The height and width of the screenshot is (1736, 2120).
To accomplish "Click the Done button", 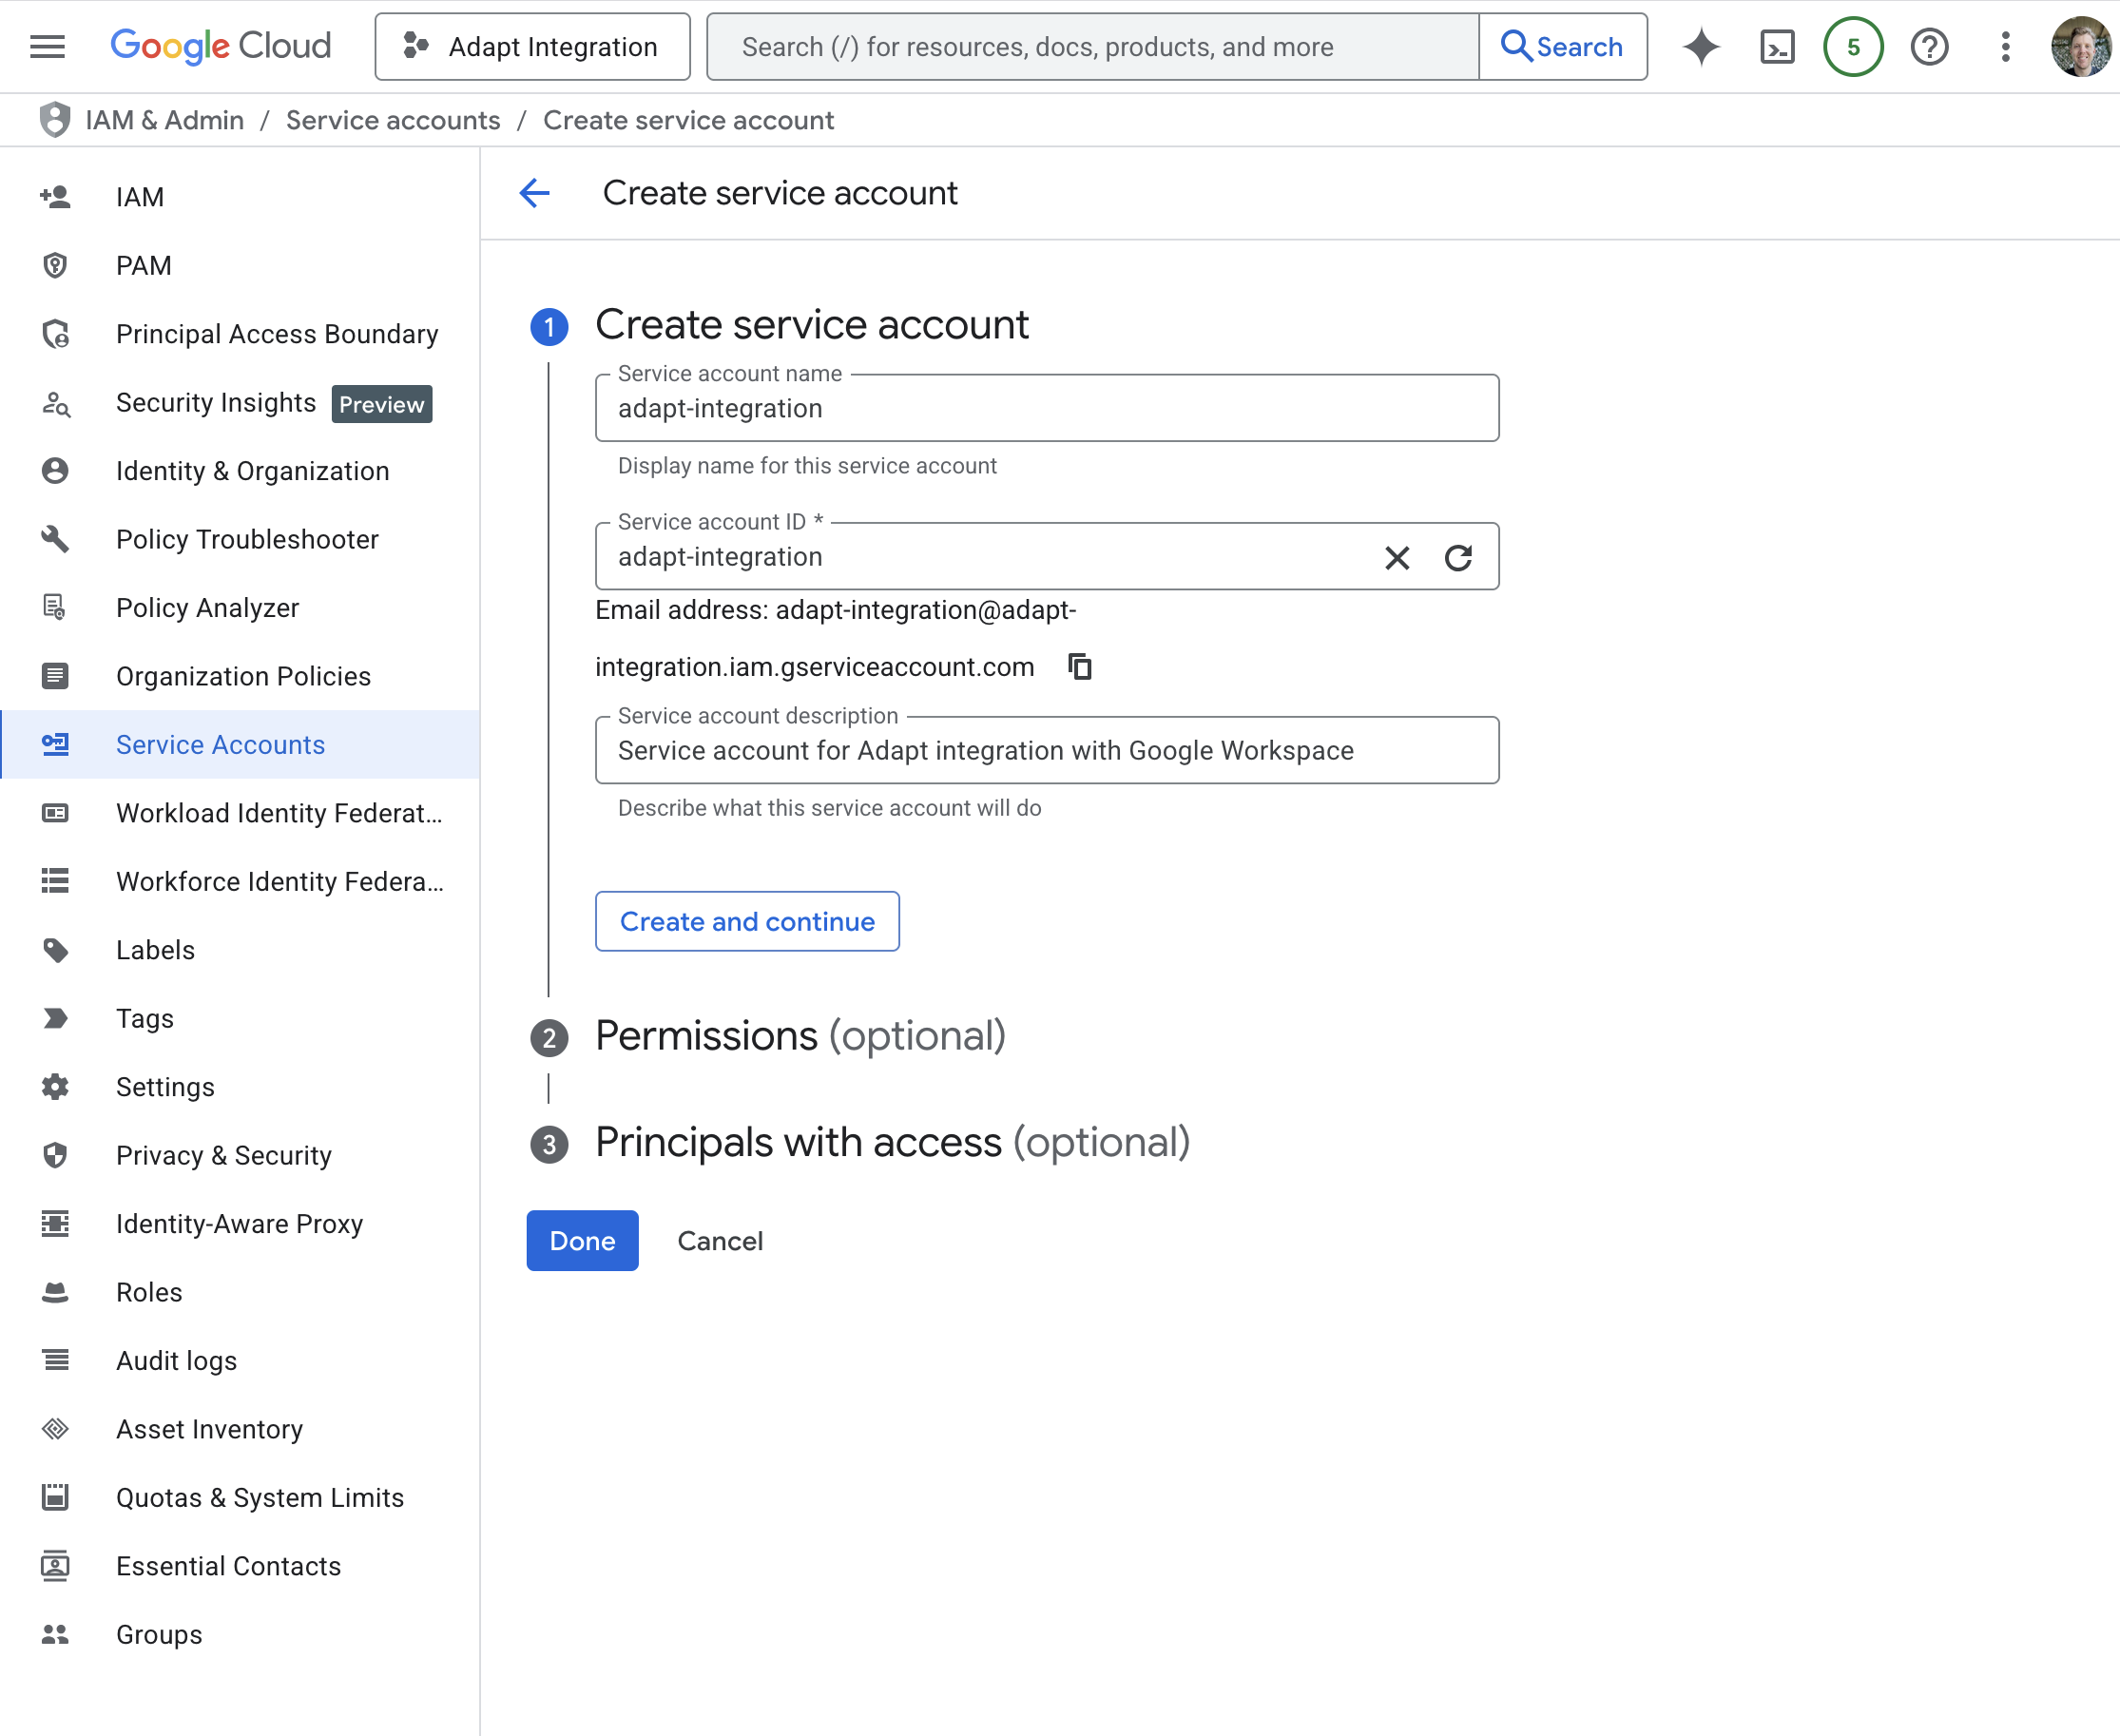I will (582, 1240).
